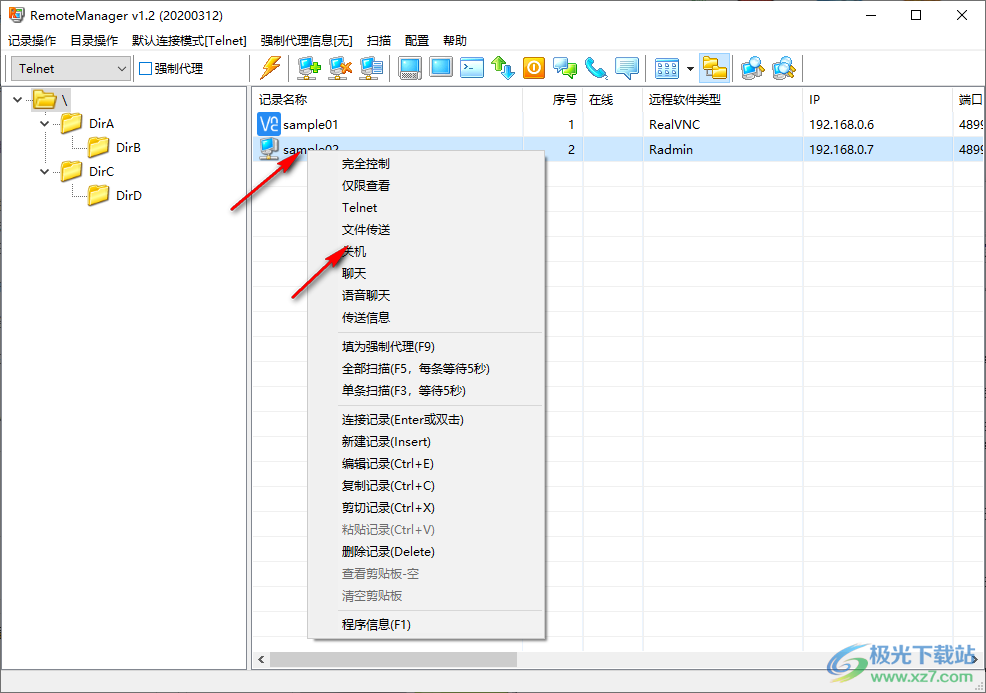Click the file transfer up-down arrows icon

pyautogui.click(x=503, y=68)
